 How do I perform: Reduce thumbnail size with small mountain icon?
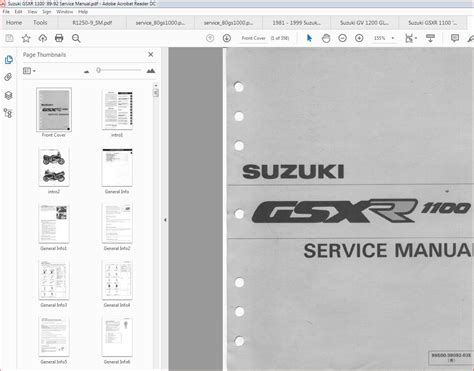(87, 71)
